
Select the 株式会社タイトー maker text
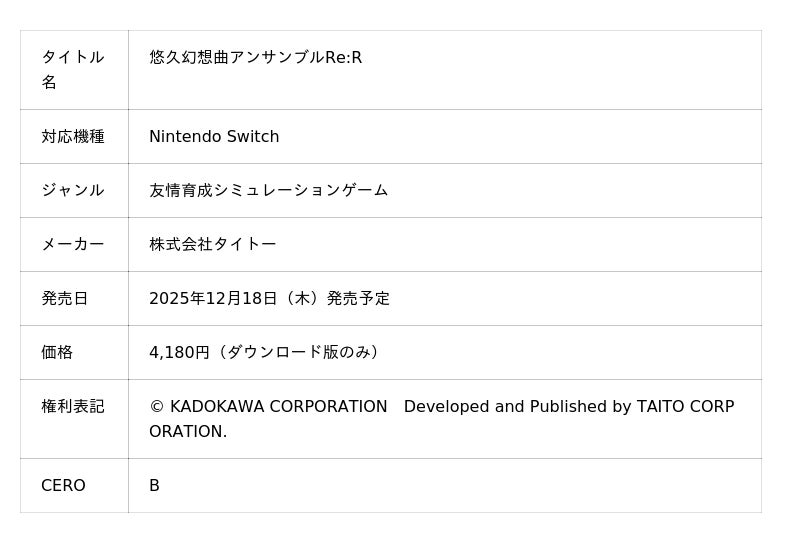coord(212,244)
